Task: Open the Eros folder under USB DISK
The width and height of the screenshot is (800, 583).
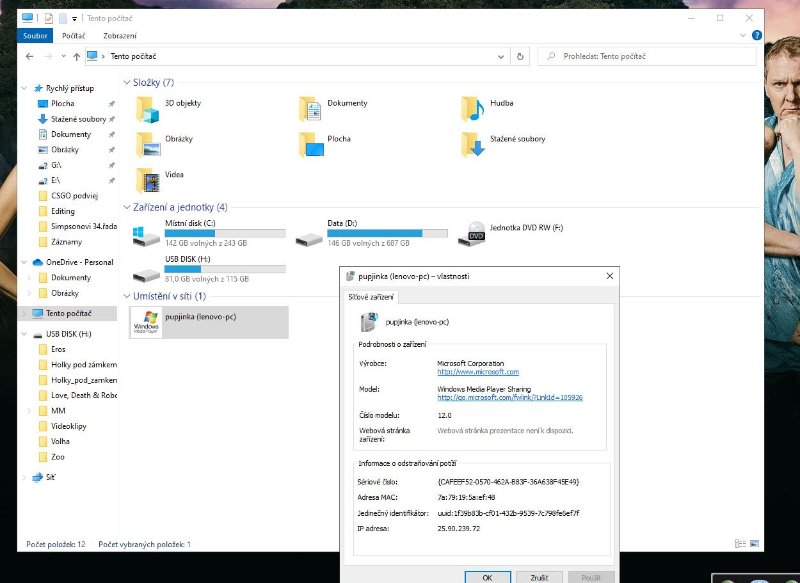Action: [x=58, y=349]
